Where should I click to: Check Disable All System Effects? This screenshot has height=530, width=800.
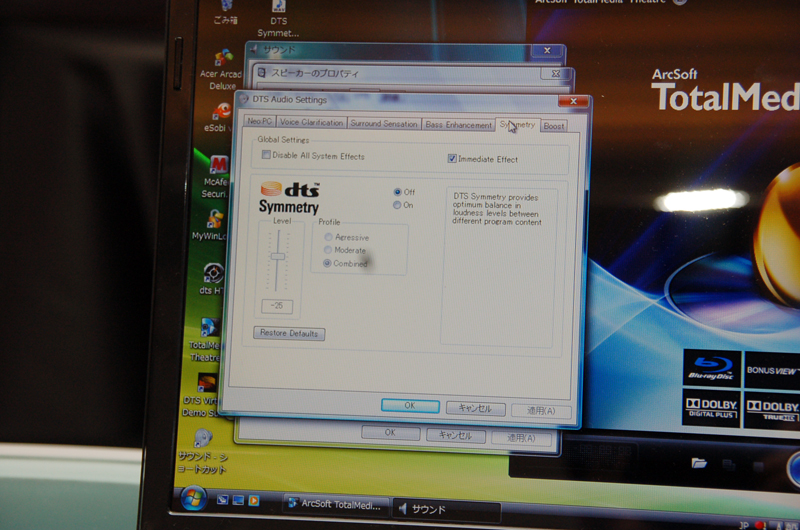click(266, 155)
